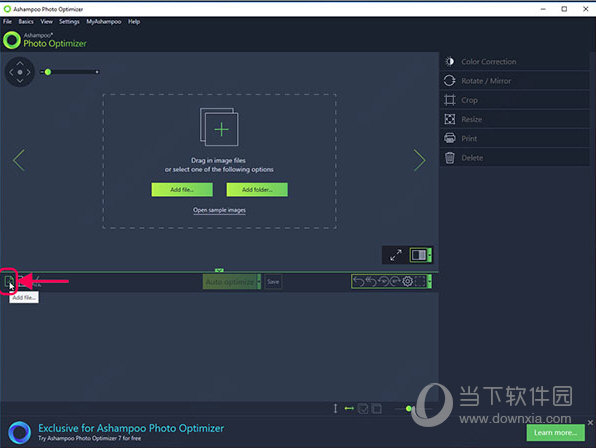Deselect all images icon
The width and height of the screenshot is (596, 448).
[x=377, y=409]
